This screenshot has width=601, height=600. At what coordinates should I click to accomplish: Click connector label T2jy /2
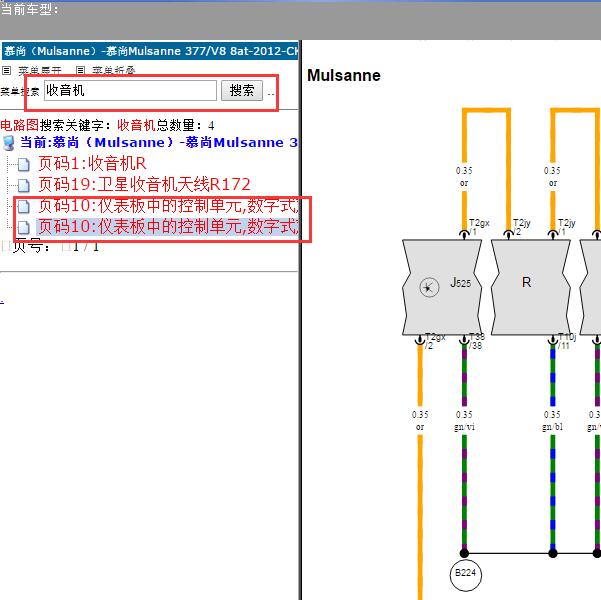click(522, 227)
